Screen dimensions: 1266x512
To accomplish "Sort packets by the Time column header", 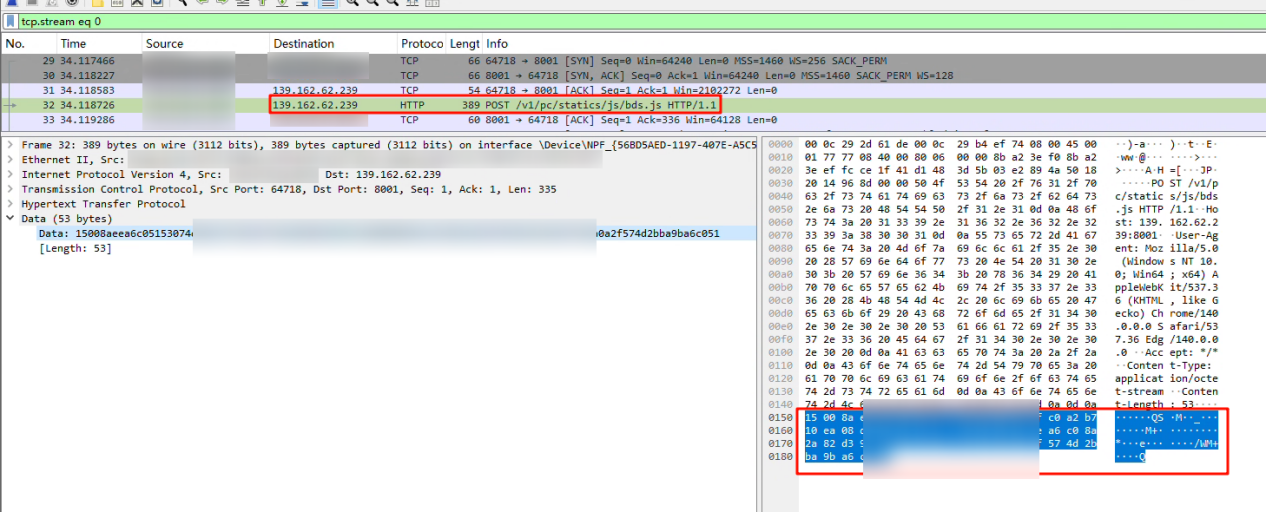I will click(x=73, y=44).
